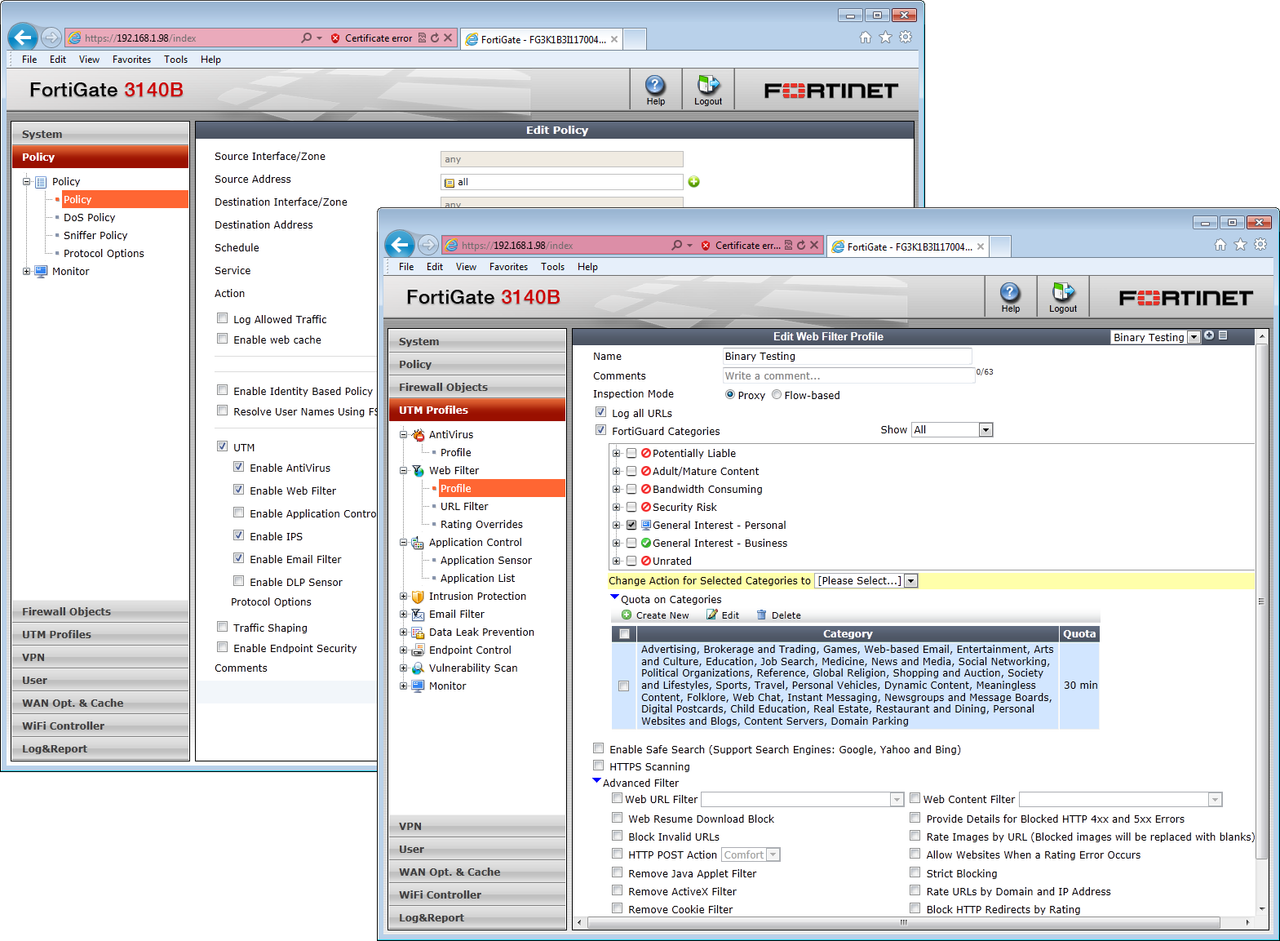Open the Tools menu in the front window
The height and width of the screenshot is (941, 1280).
coord(553,267)
